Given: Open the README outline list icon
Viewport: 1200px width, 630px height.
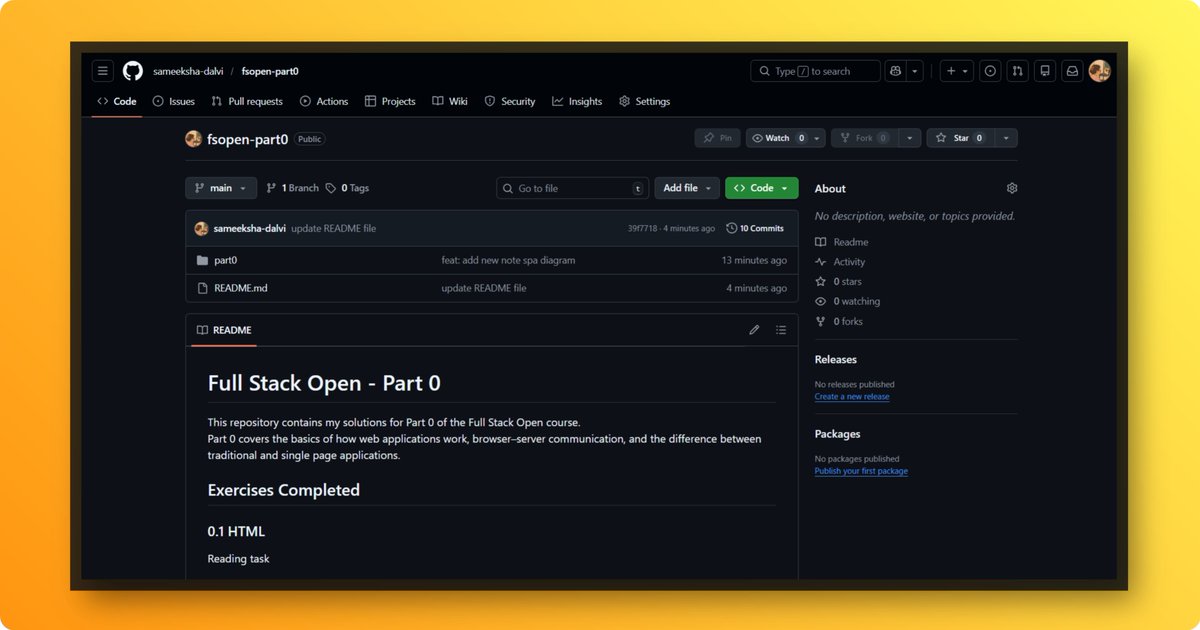Looking at the screenshot, I should (781, 330).
